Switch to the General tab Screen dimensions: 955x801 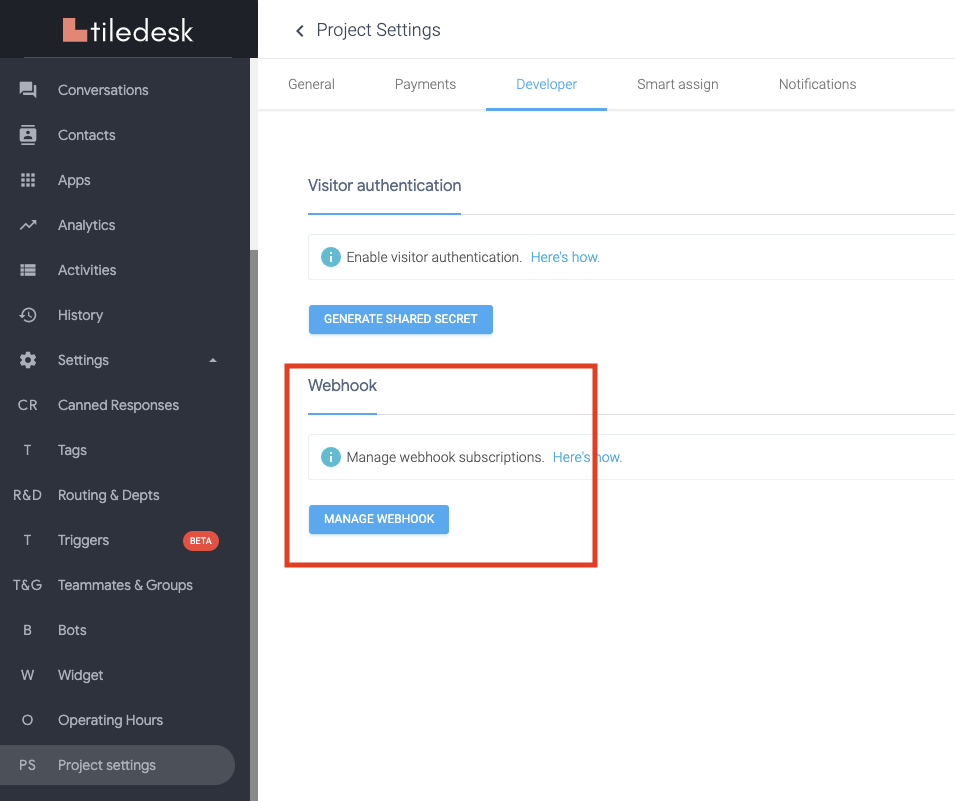tap(311, 84)
